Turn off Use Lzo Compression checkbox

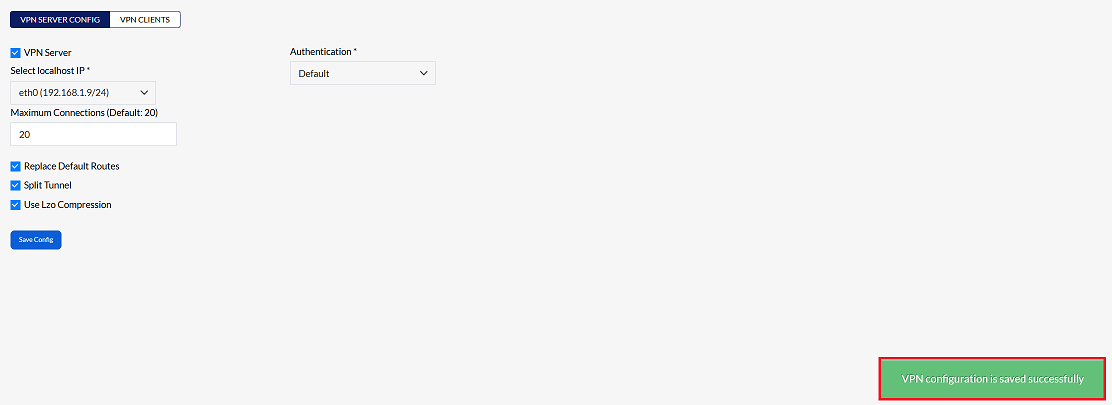16,204
